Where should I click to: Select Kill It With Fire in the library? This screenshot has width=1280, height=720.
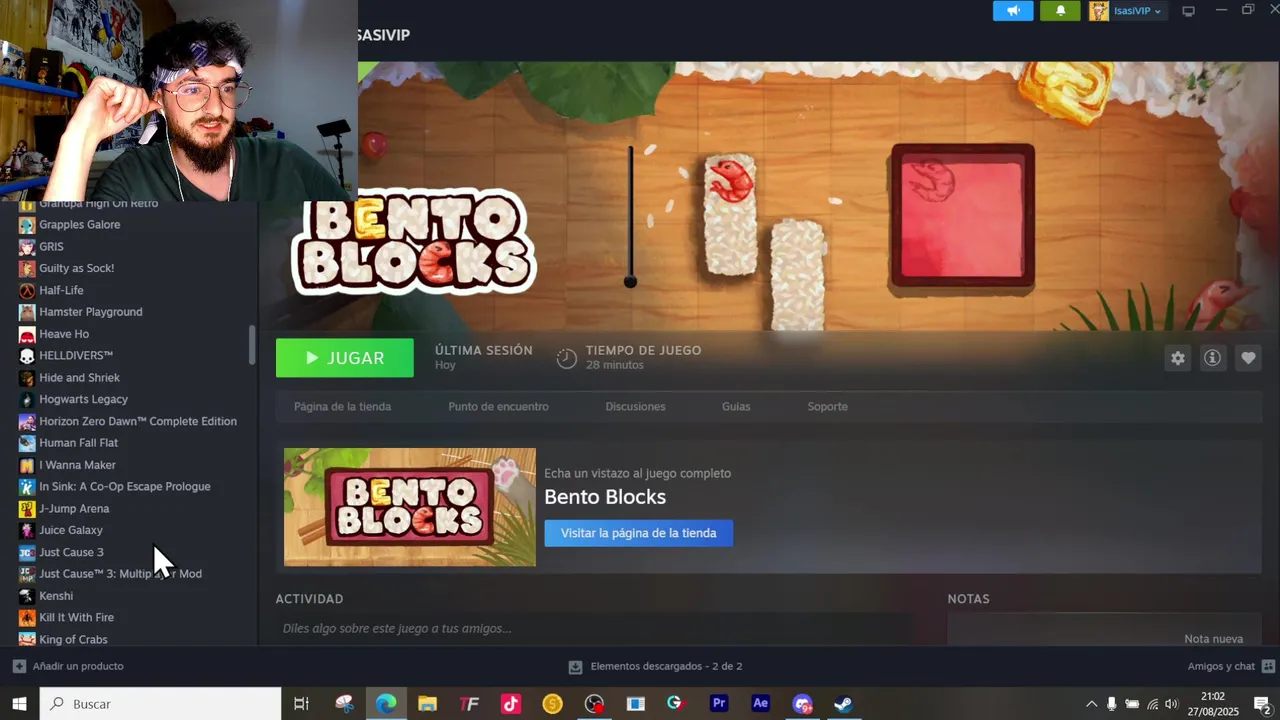[x=76, y=617]
